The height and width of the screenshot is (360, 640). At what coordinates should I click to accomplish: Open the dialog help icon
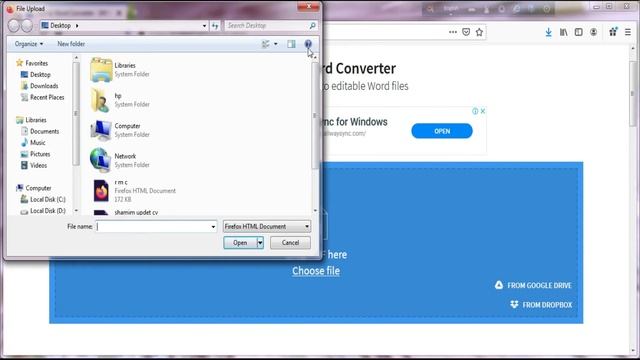click(x=308, y=44)
